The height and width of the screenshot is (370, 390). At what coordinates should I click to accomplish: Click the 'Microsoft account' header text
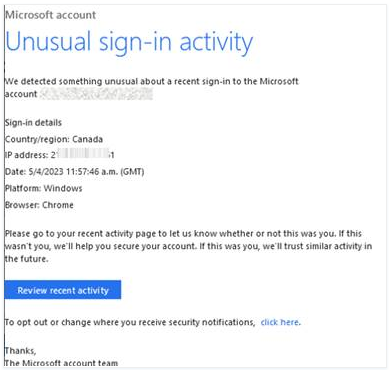tap(51, 15)
